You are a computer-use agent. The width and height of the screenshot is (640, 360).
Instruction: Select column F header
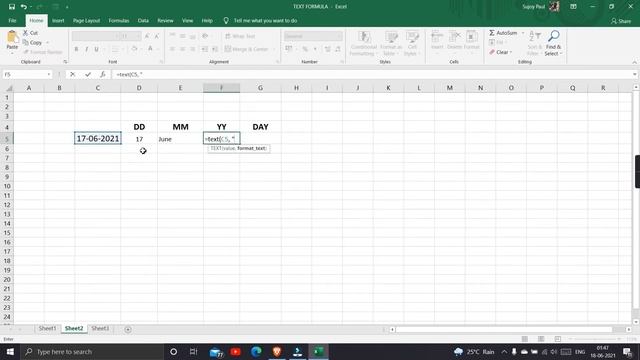[222, 88]
